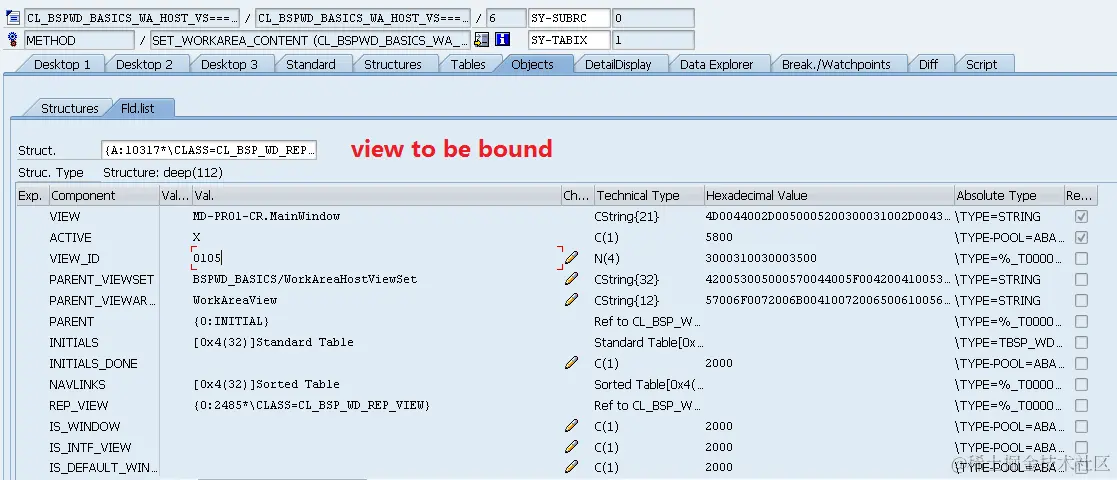Image resolution: width=1117 pixels, height=480 pixels.
Task: Open the DetailDisplay tab
Action: [618, 64]
